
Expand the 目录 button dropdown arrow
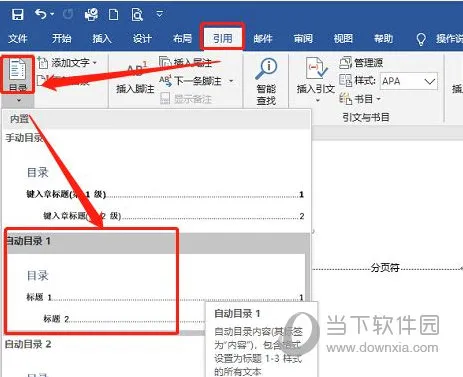19,100
